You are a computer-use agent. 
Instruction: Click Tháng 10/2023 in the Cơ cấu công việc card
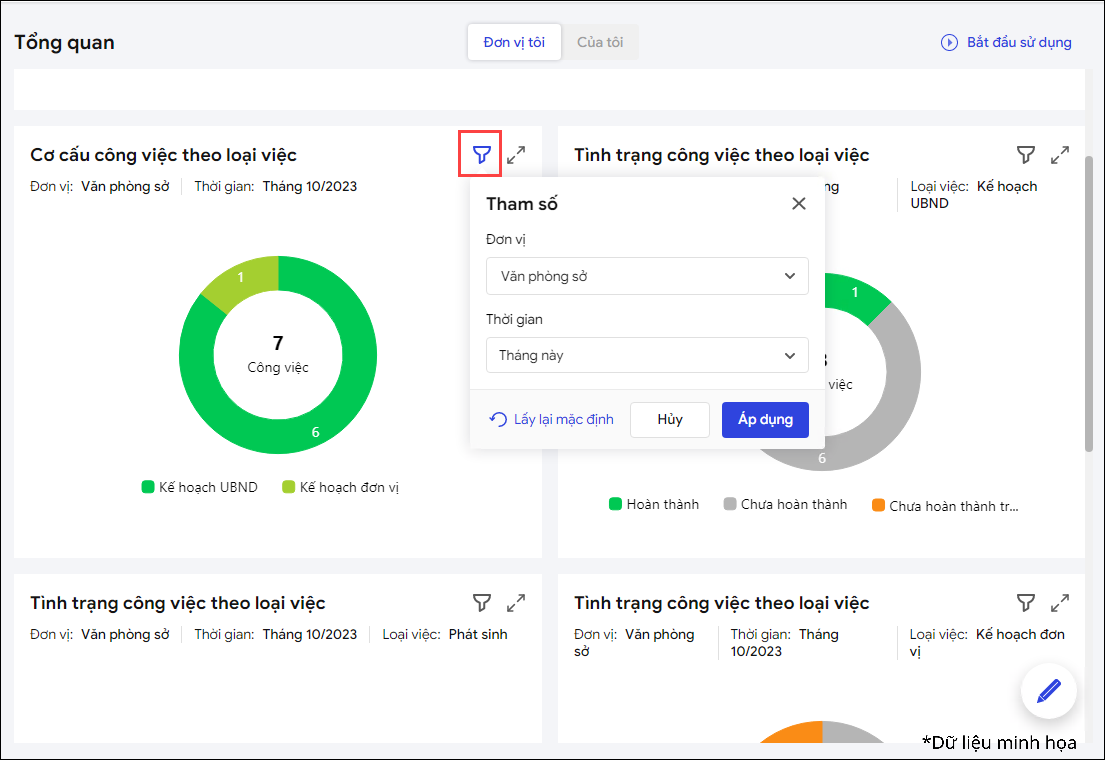point(310,186)
